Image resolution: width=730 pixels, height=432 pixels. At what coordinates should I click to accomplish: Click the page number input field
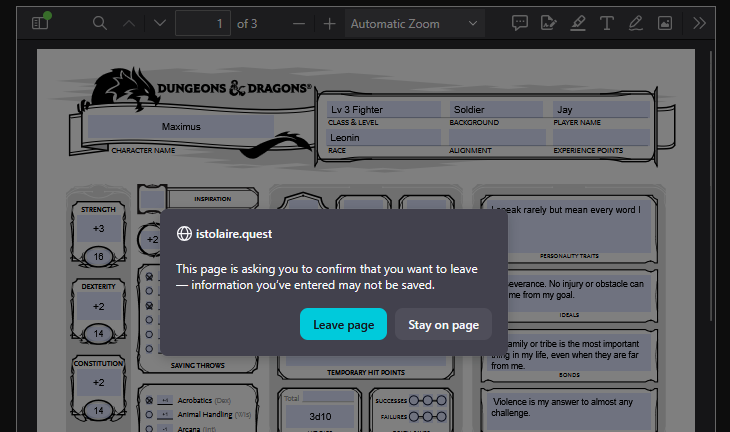(203, 23)
